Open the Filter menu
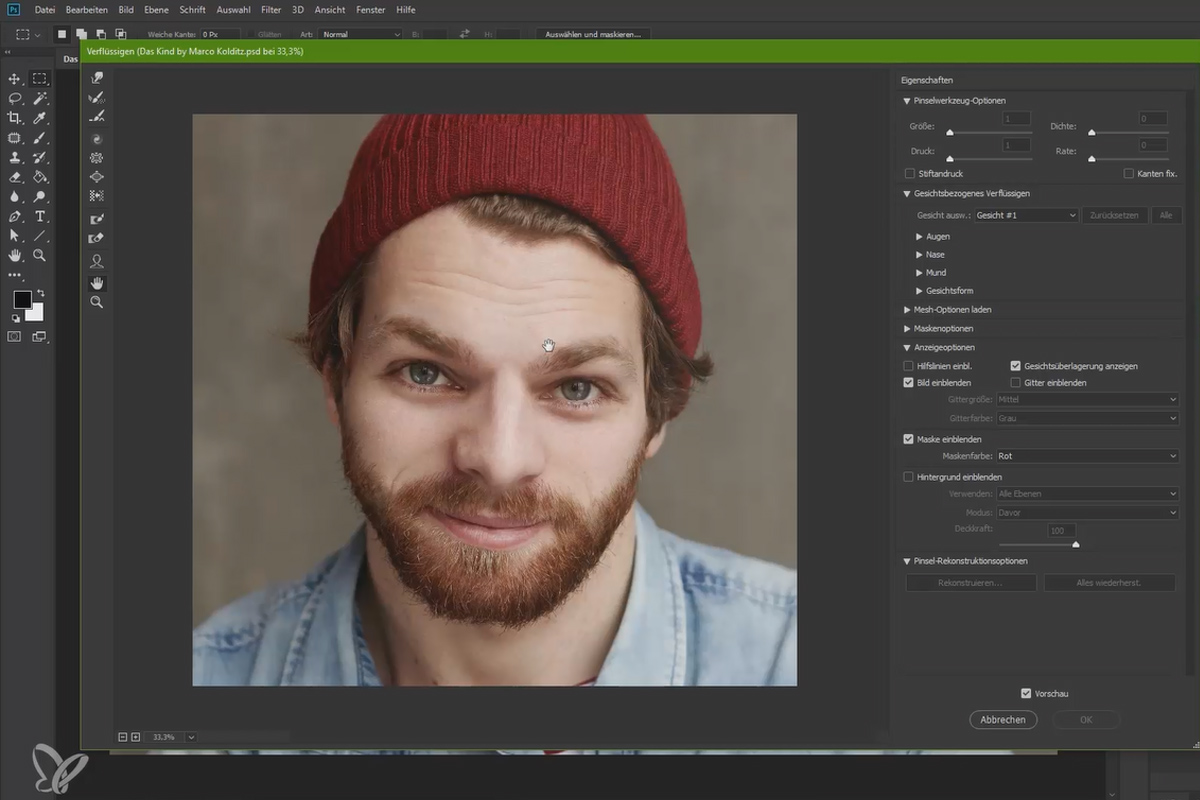The height and width of the screenshot is (800, 1200). 271,9
